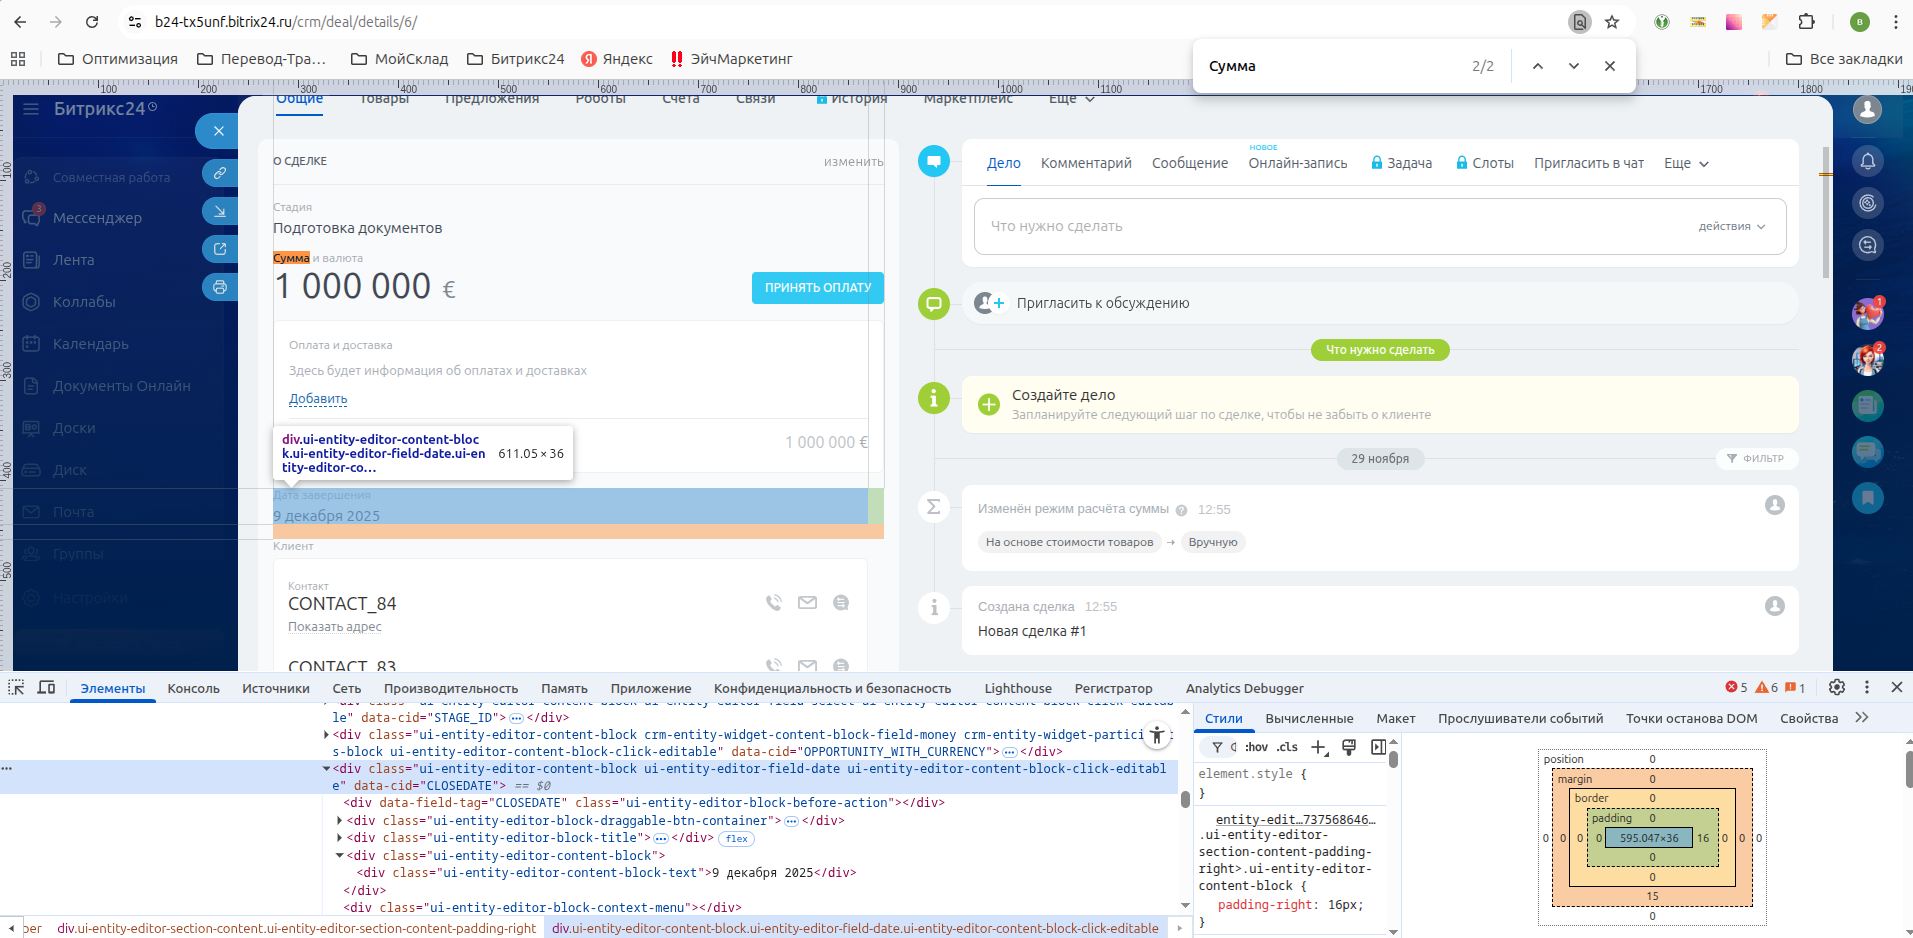This screenshot has width=1913, height=938.
Task: Open the 'действия' dropdown in task field
Action: 1731,227
